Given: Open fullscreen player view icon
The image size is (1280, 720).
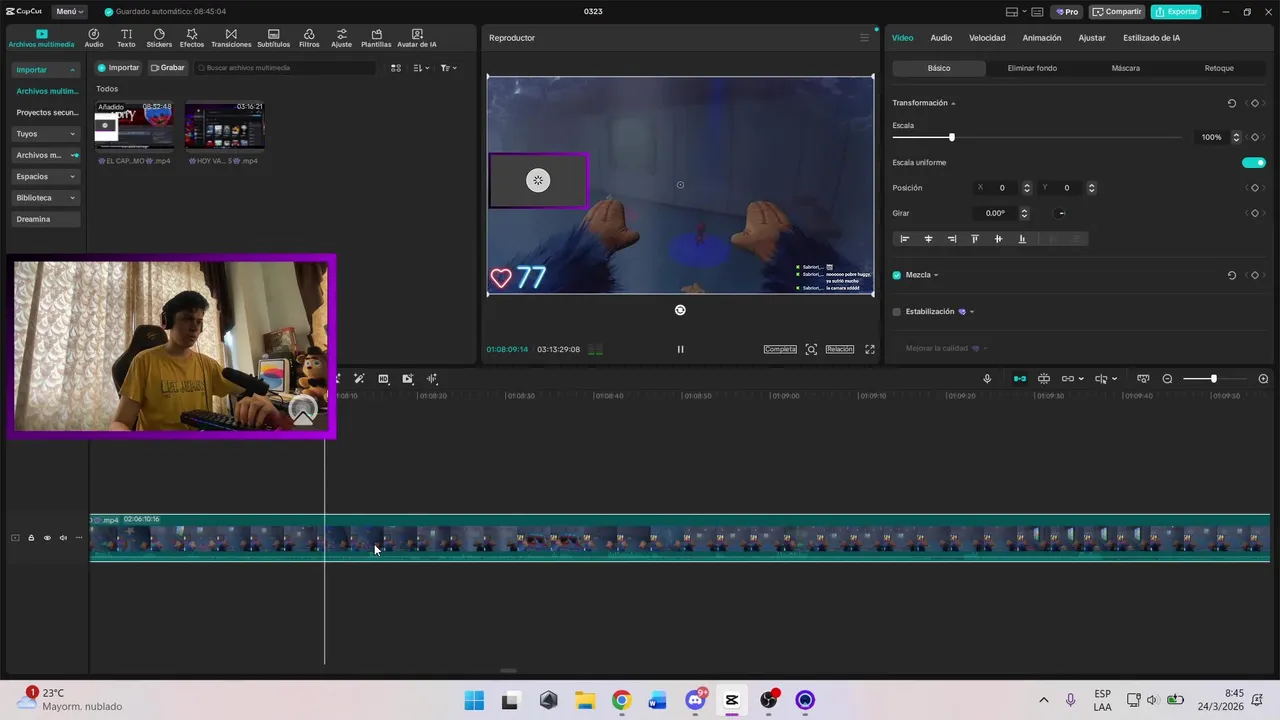Looking at the screenshot, I should 870,349.
